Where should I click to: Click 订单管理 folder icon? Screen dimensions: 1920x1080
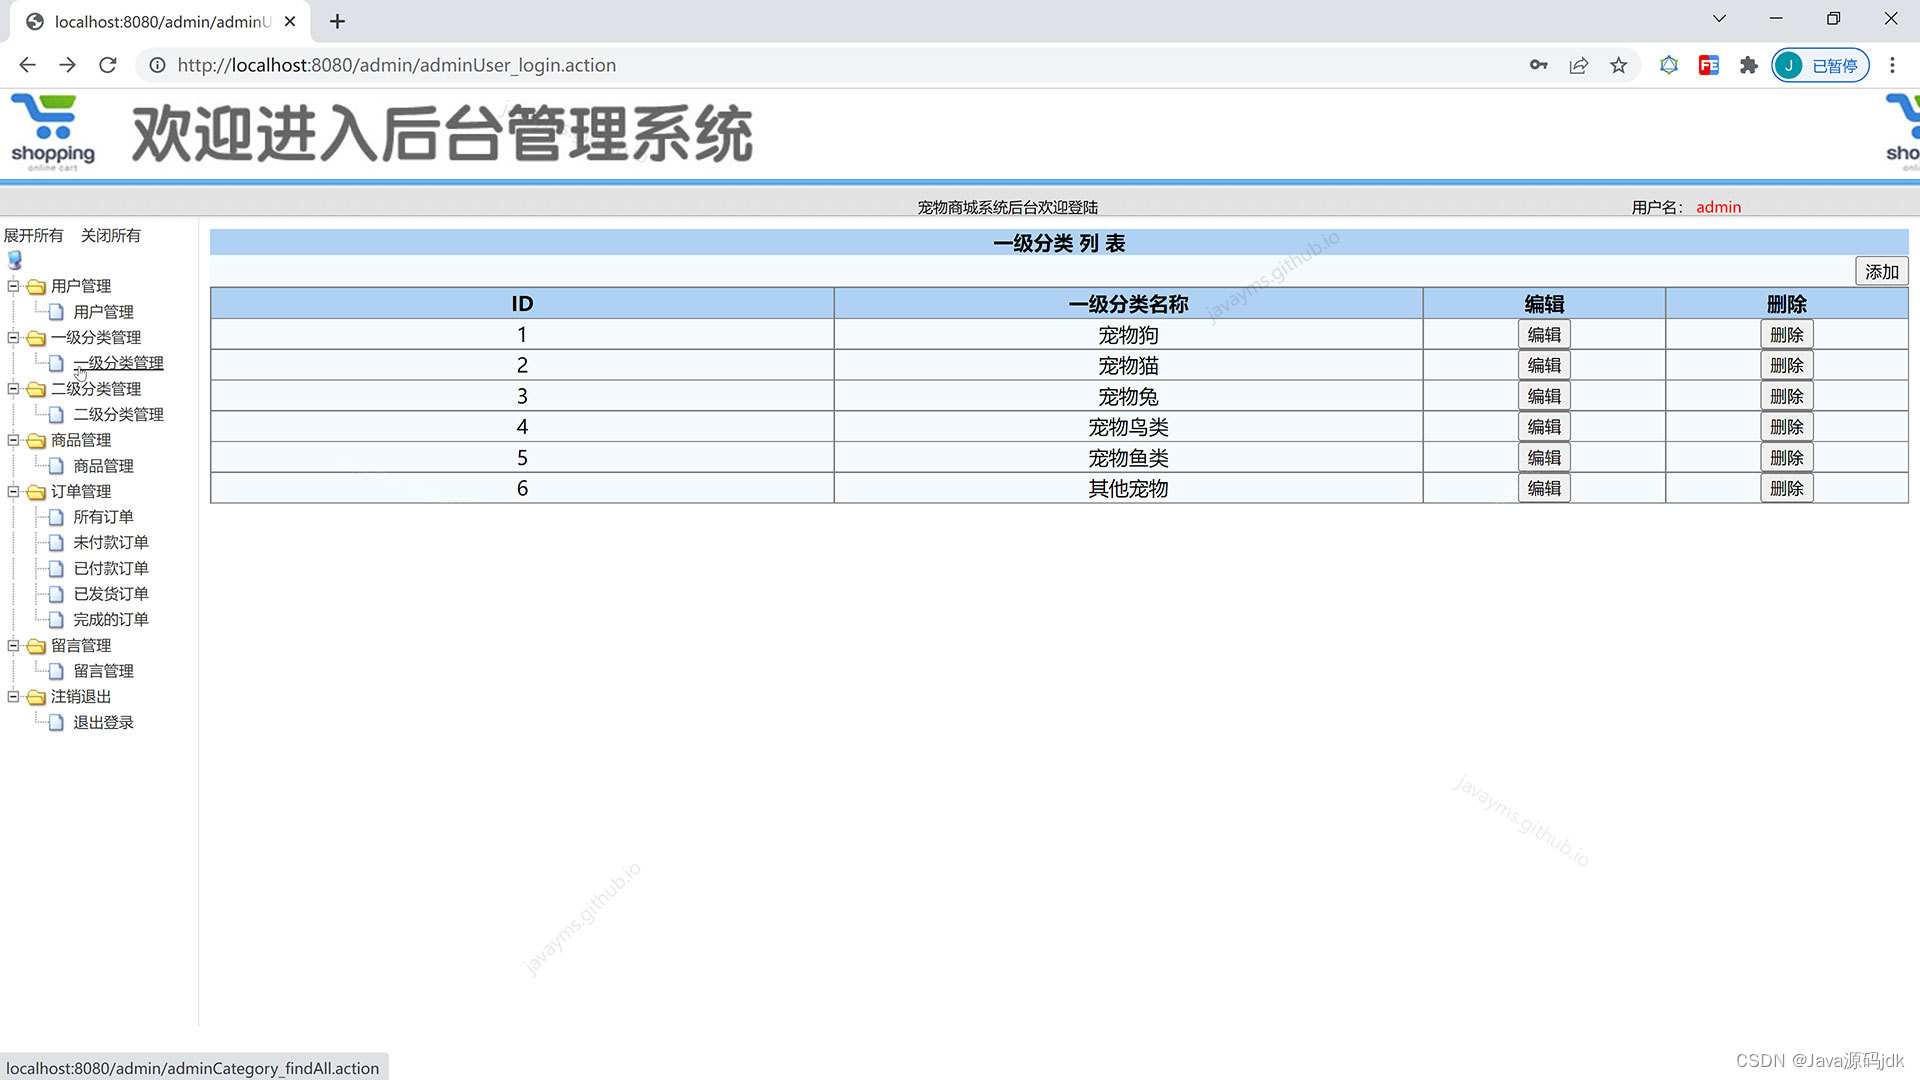coord(37,492)
